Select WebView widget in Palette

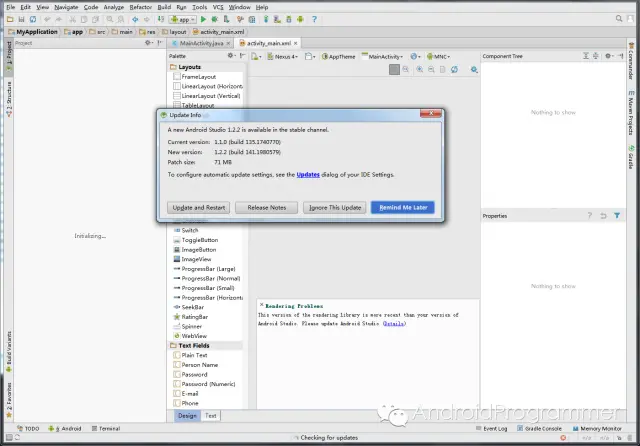[194, 336]
